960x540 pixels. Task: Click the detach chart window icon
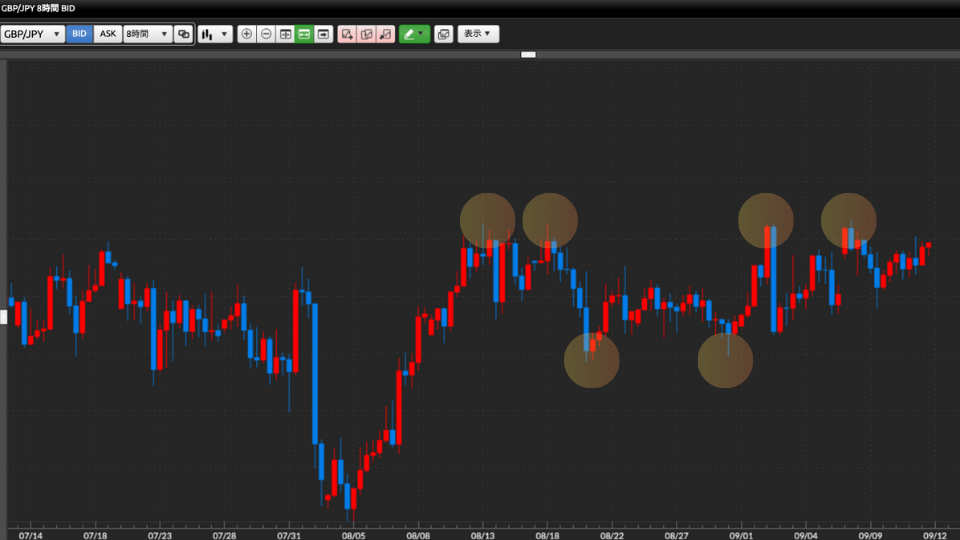coord(443,34)
